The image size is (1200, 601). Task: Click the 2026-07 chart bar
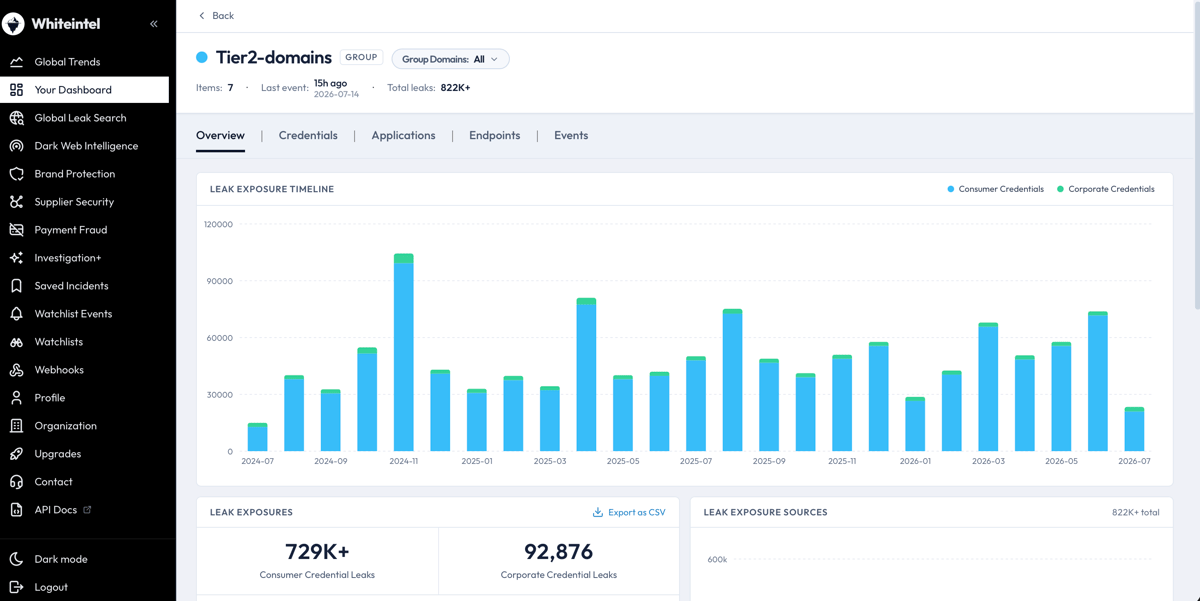1134,429
